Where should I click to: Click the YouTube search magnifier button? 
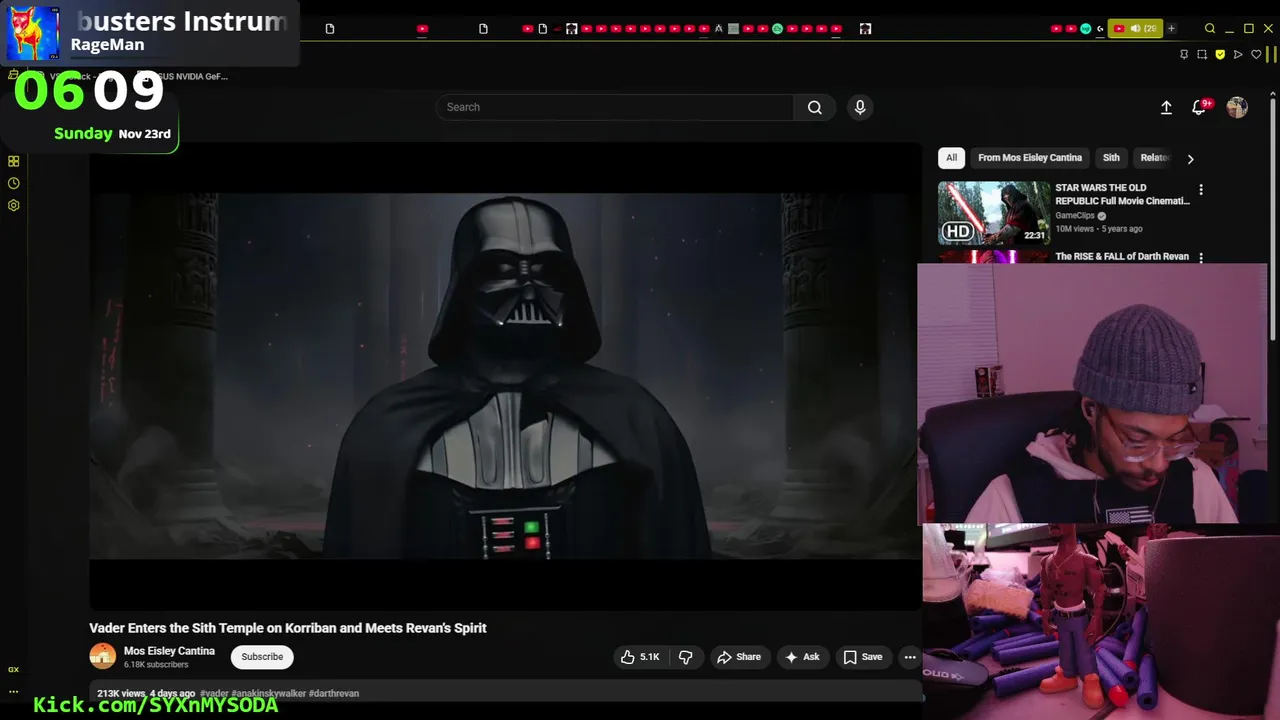[814, 107]
